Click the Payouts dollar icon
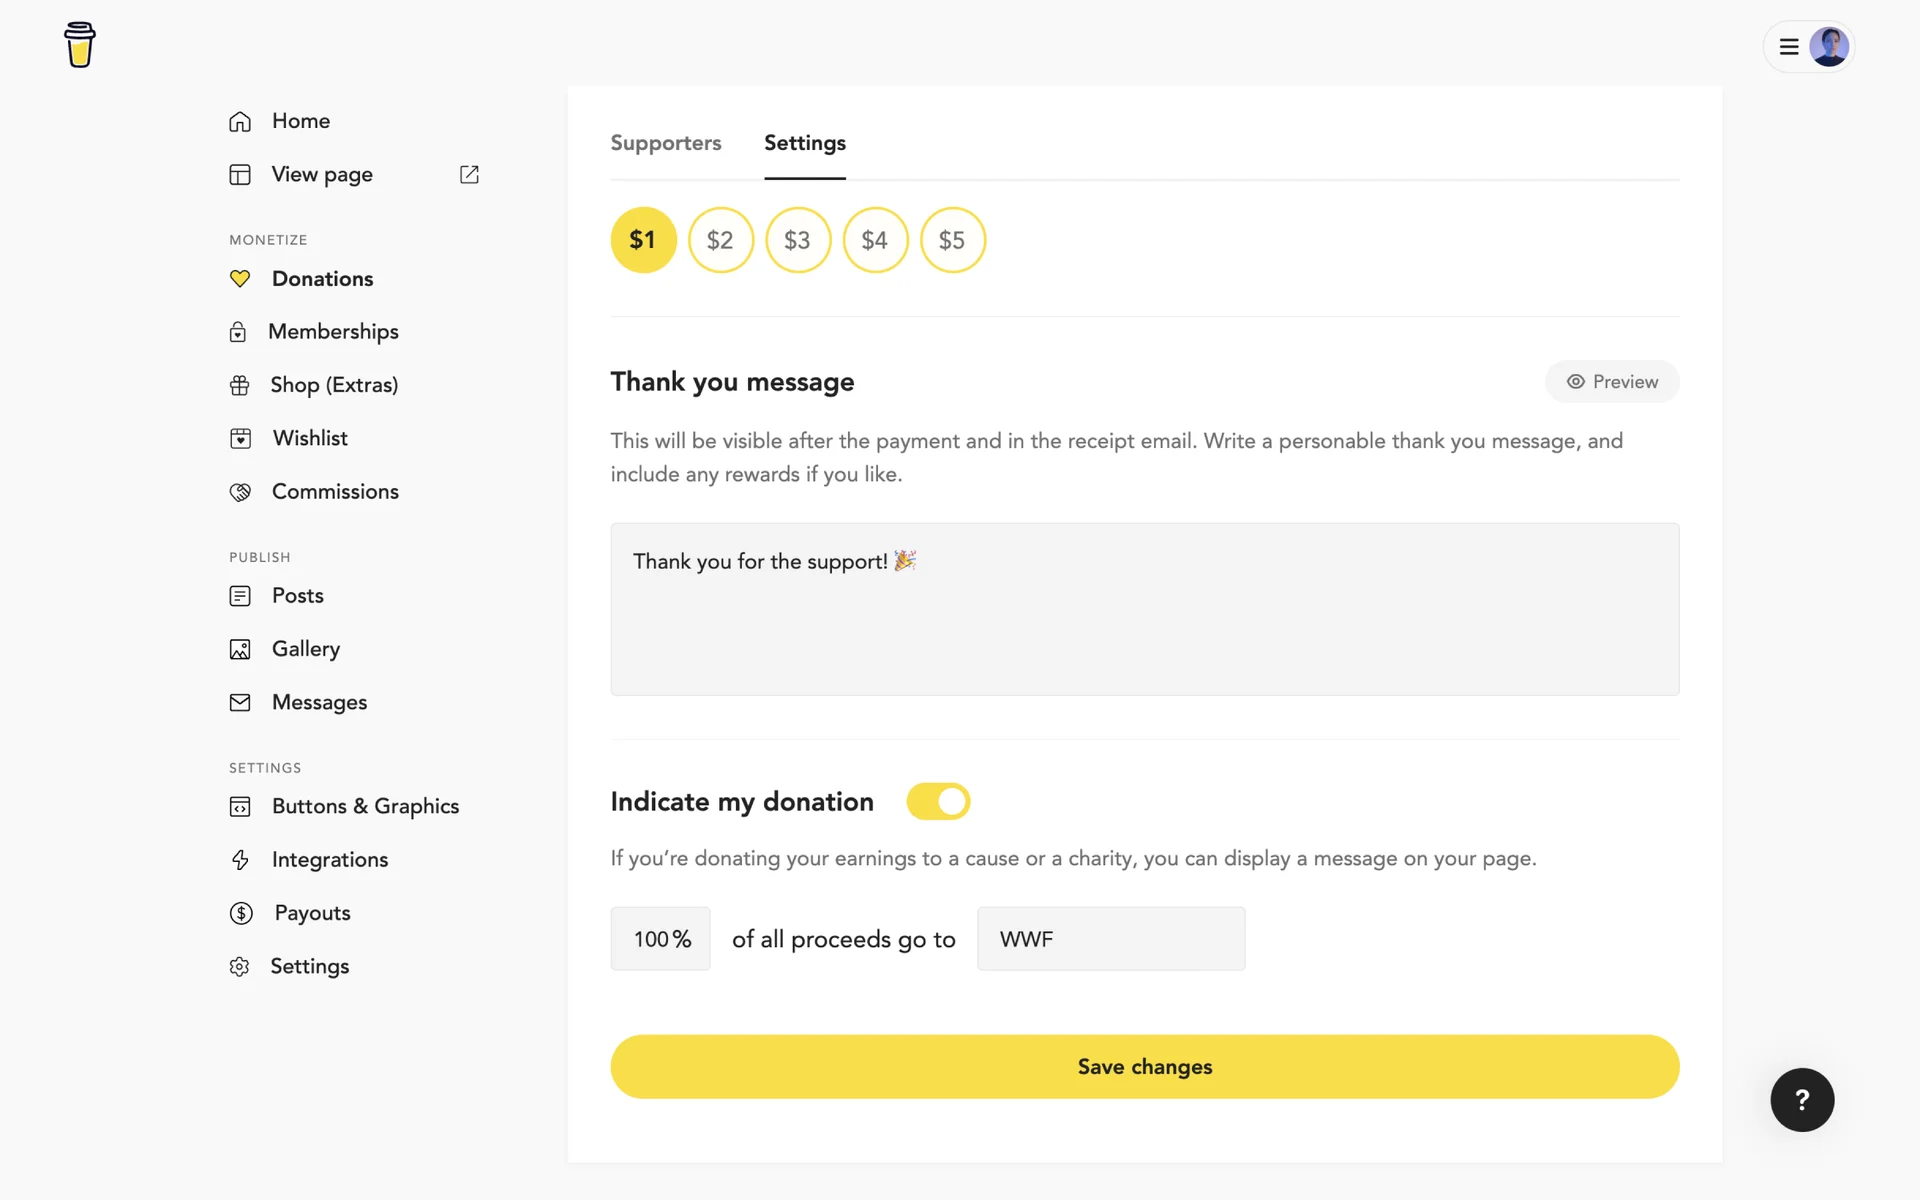 pyautogui.click(x=241, y=913)
